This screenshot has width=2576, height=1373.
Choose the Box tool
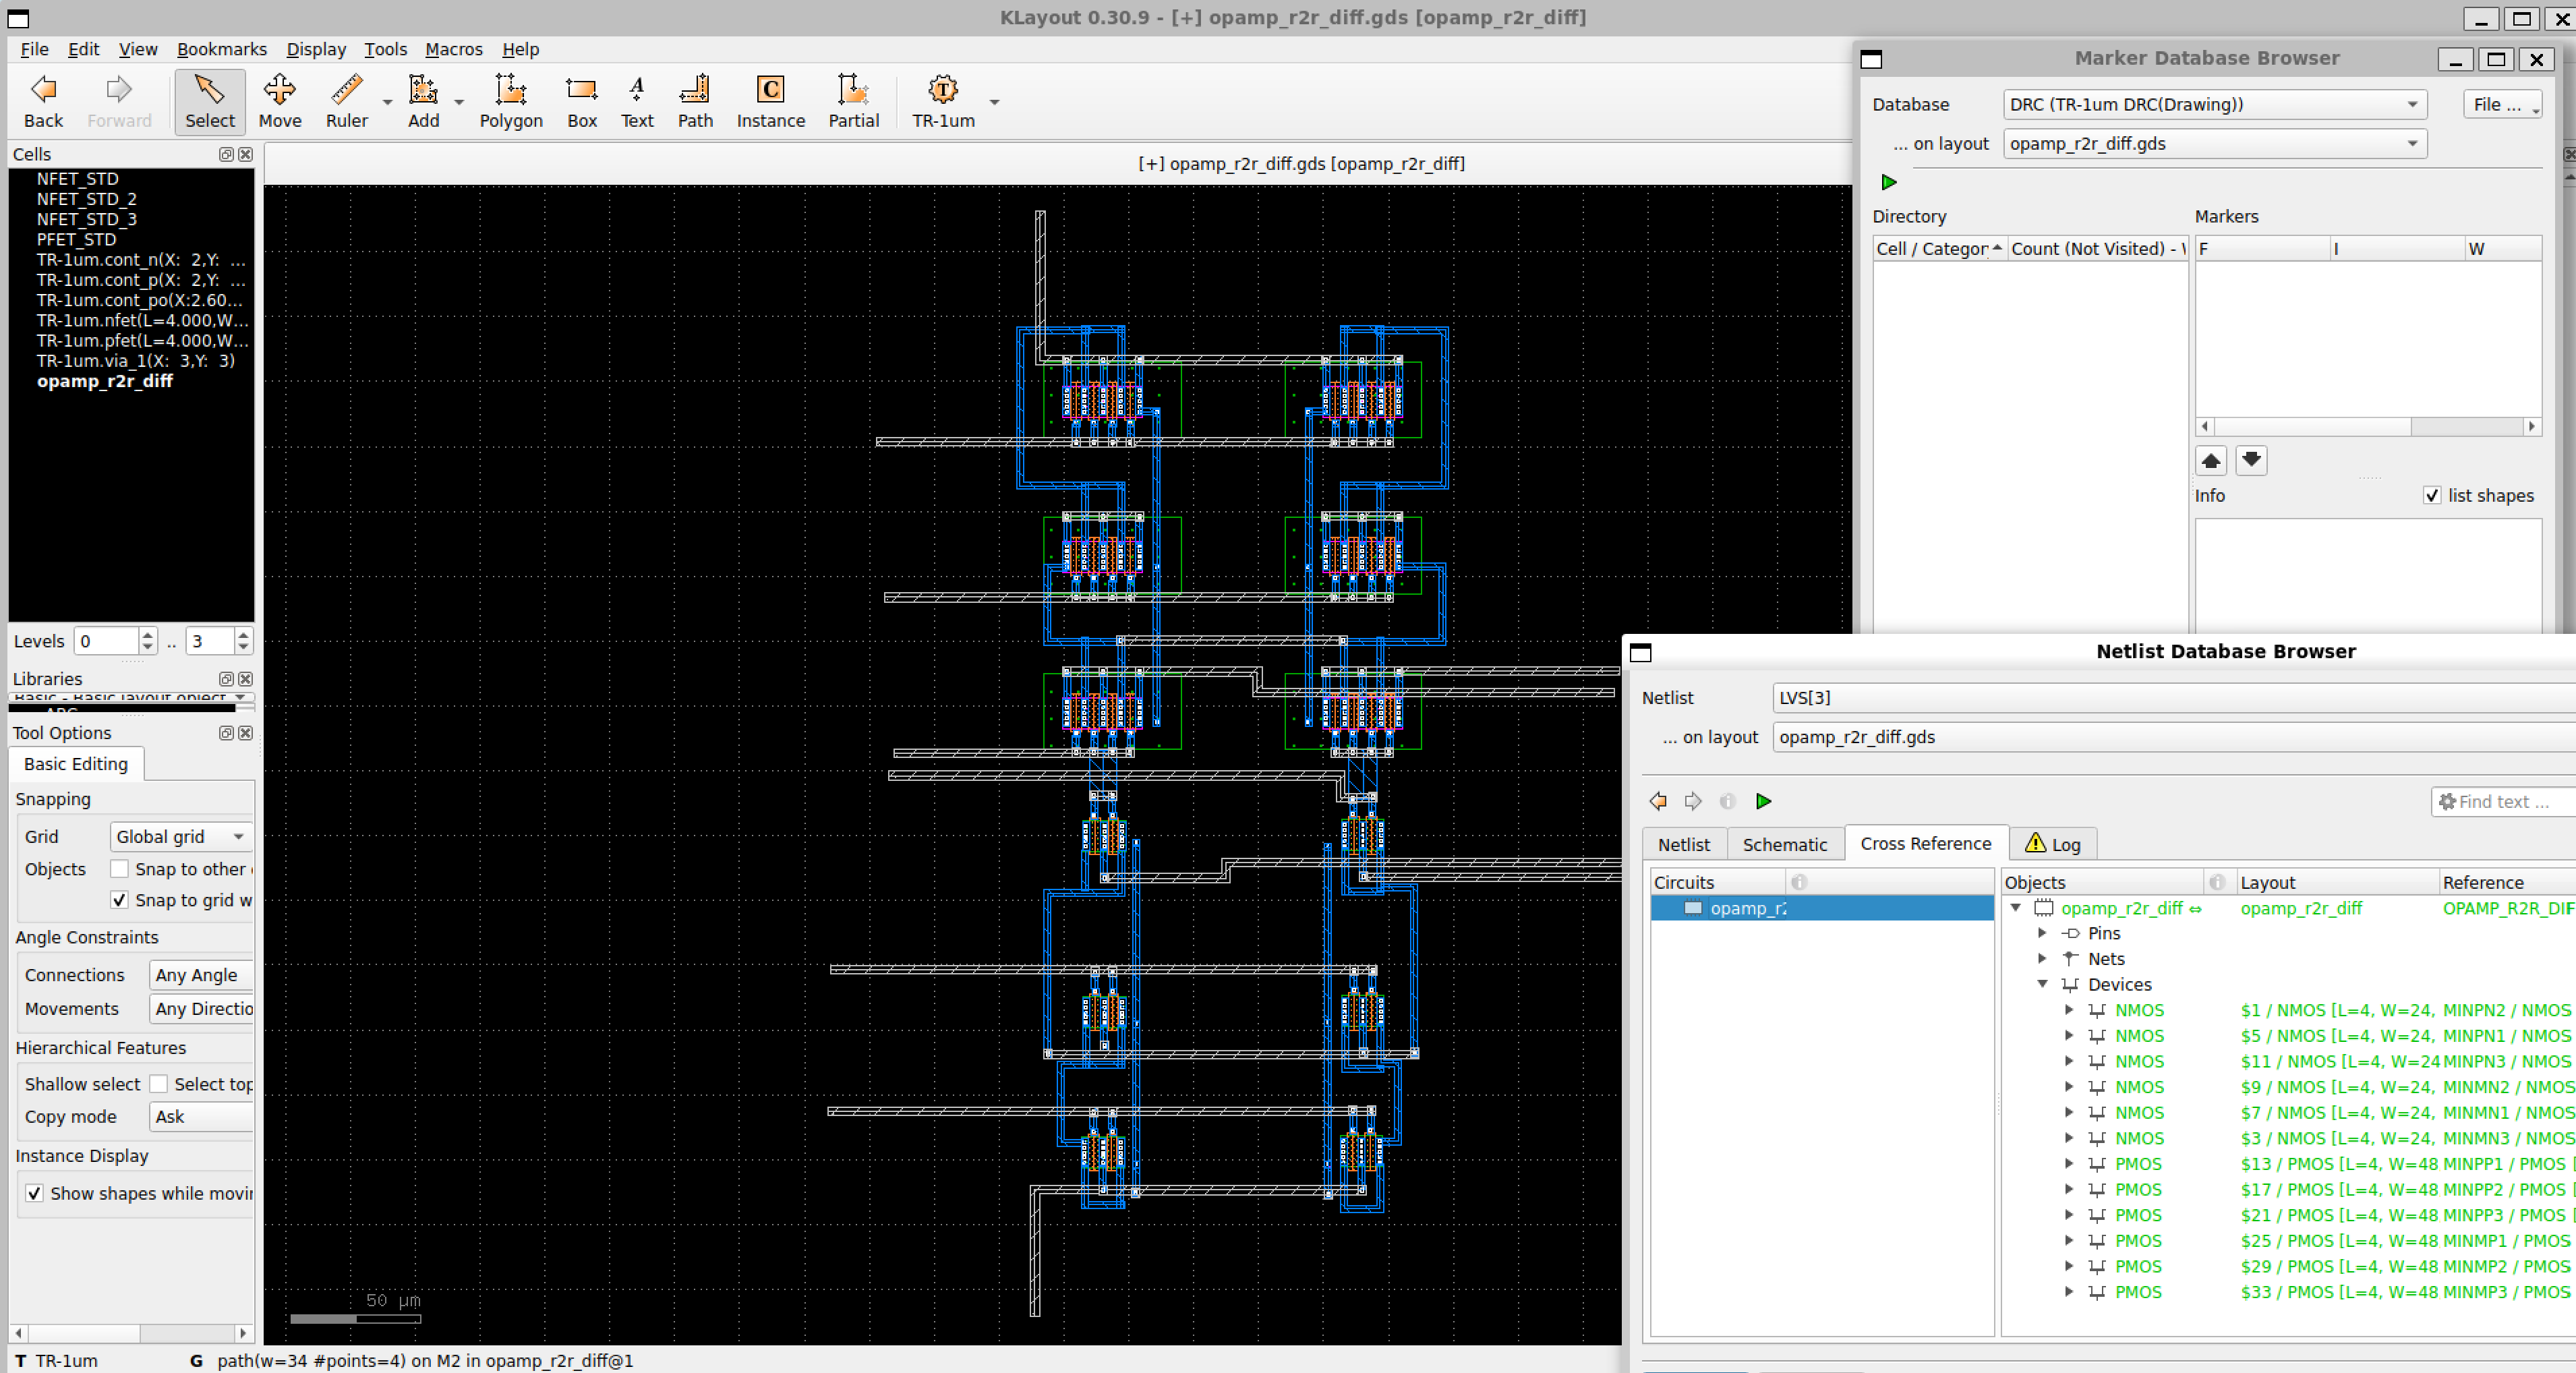pos(581,102)
